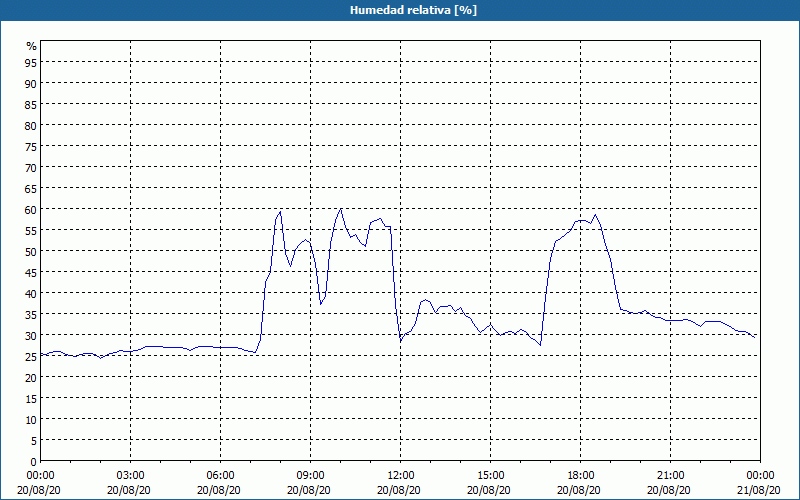Click the 85 tick label on the vertical axis
The width and height of the screenshot is (800, 500).
pyautogui.click(x=31, y=104)
